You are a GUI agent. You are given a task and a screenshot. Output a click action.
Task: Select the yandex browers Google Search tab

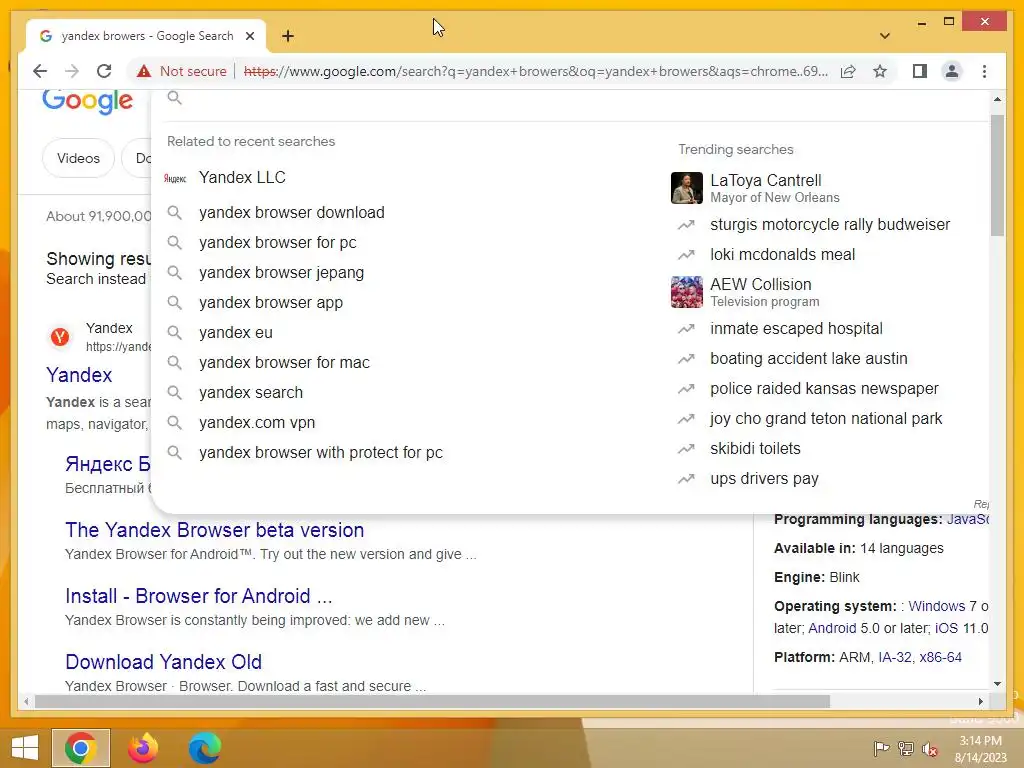(146, 36)
